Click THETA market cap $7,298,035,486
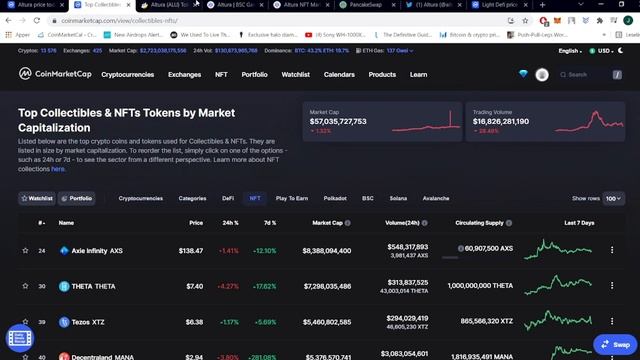640x360 pixels. [x=327, y=287]
